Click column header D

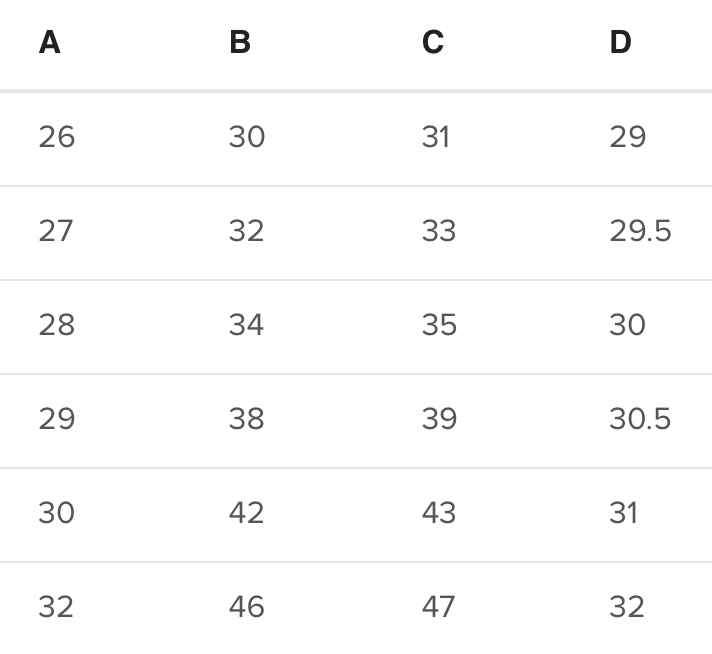coord(620,42)
